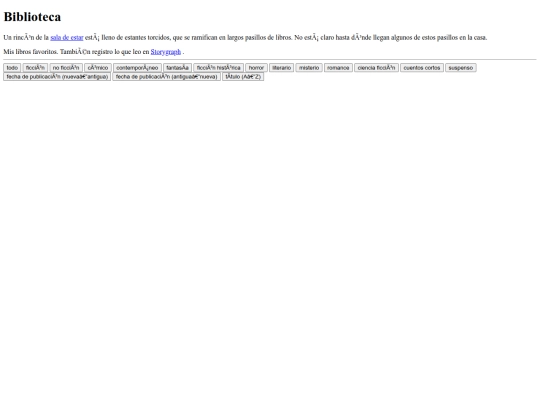Open the 'sala de estar' link
540x405 pixels.
[67, 38]
